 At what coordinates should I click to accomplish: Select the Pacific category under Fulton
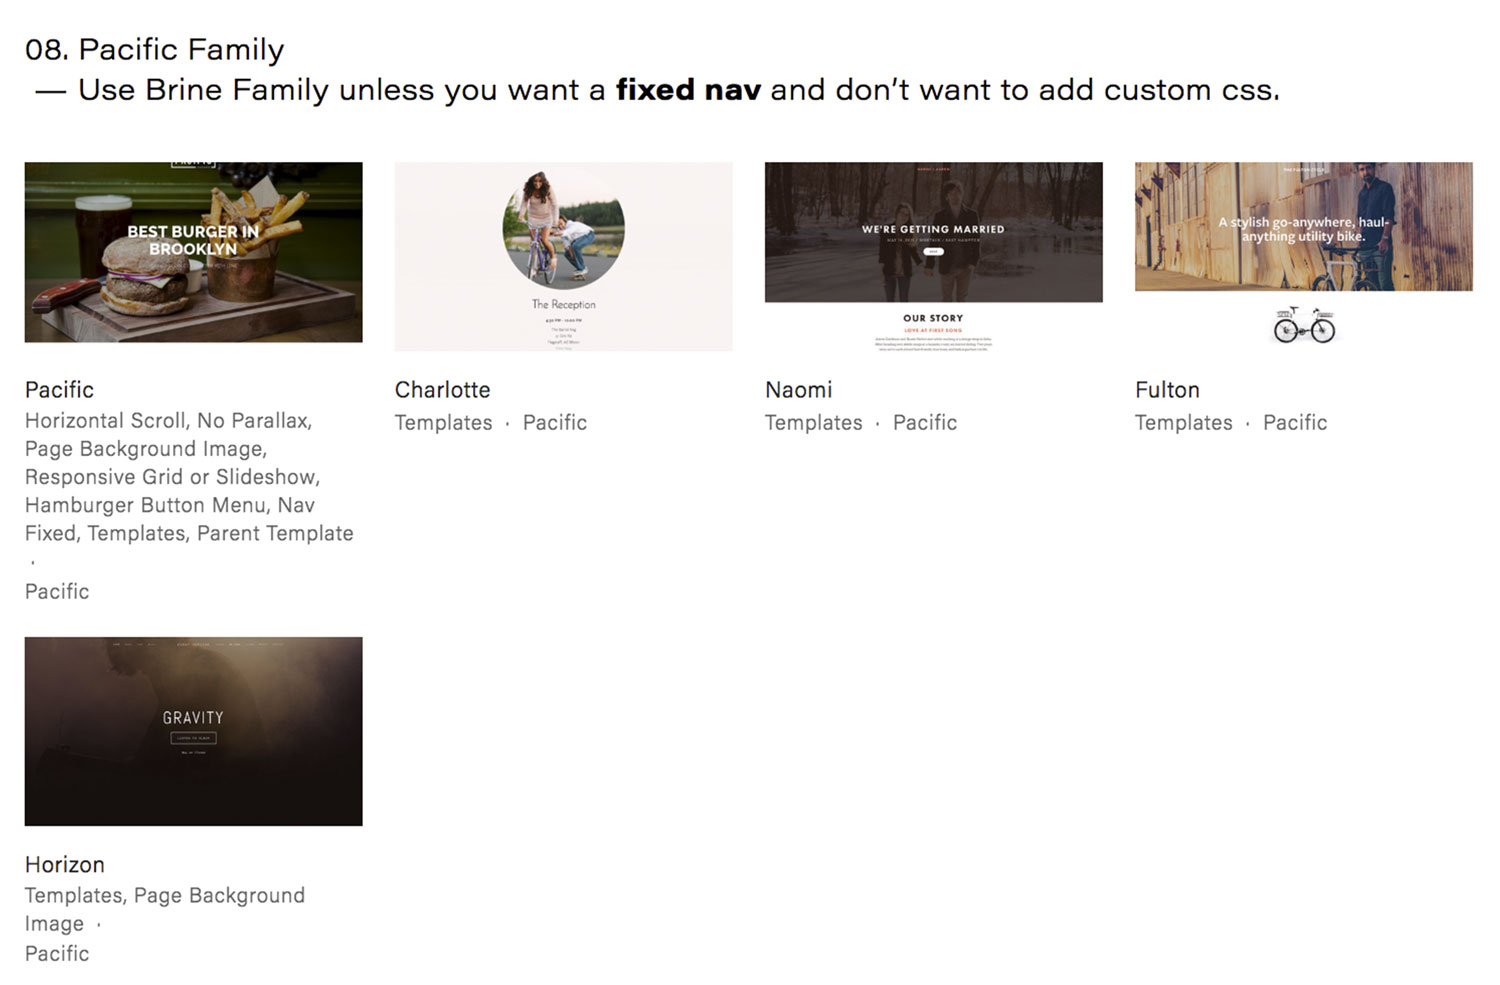pos(1295,423)
